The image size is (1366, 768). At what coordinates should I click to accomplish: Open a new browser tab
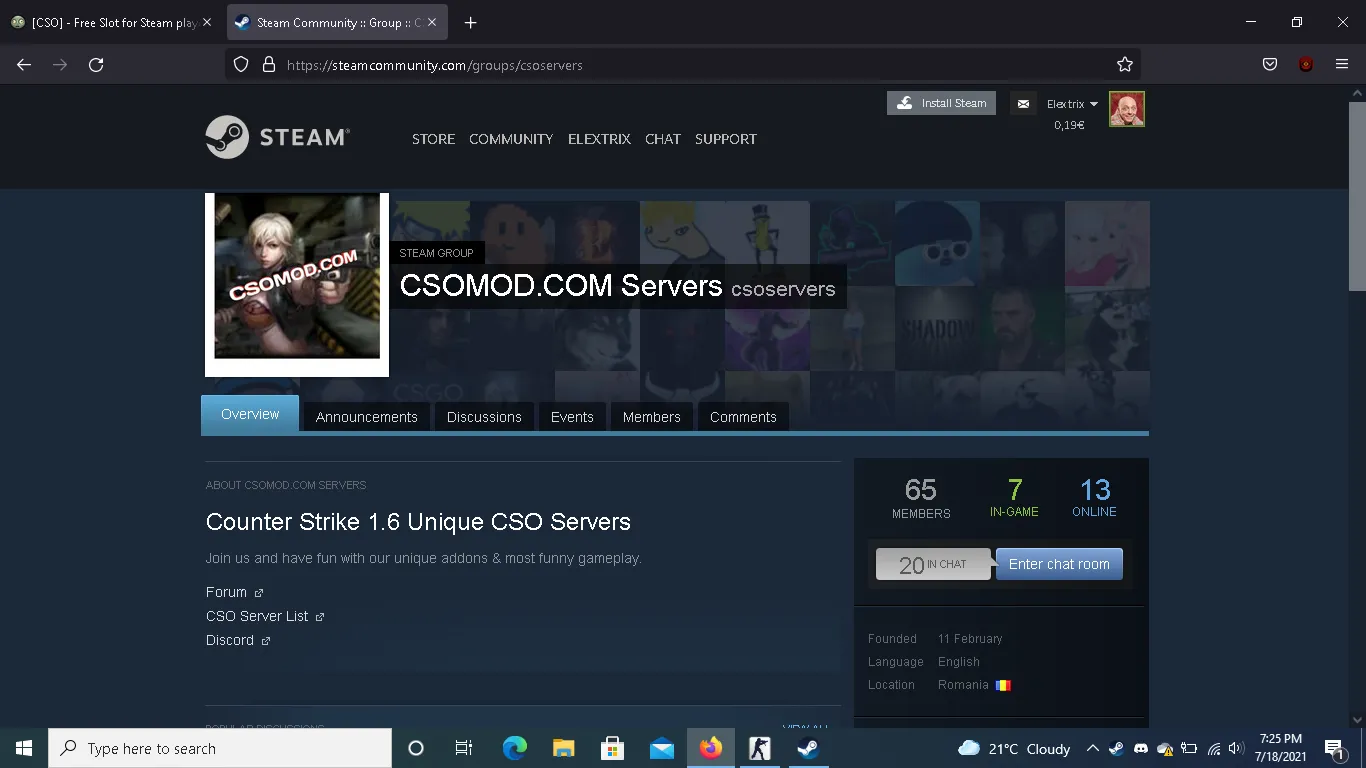tap(471, 23)
